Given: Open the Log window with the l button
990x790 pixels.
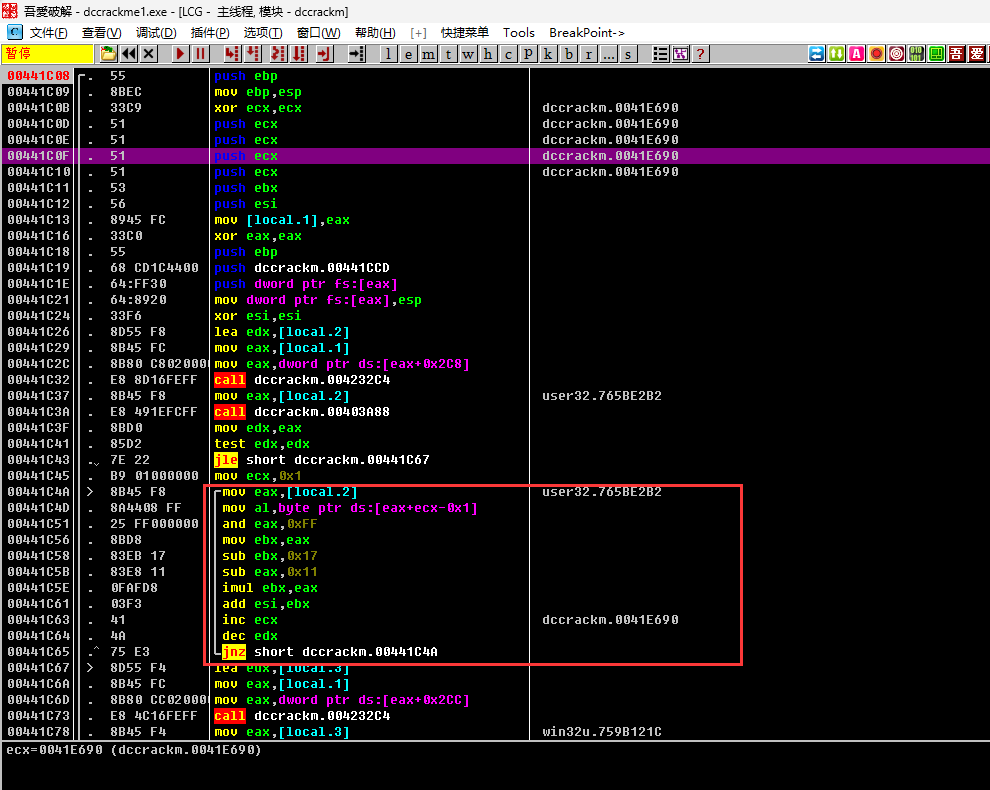Looking at the screenshot, I should [388, 54].
